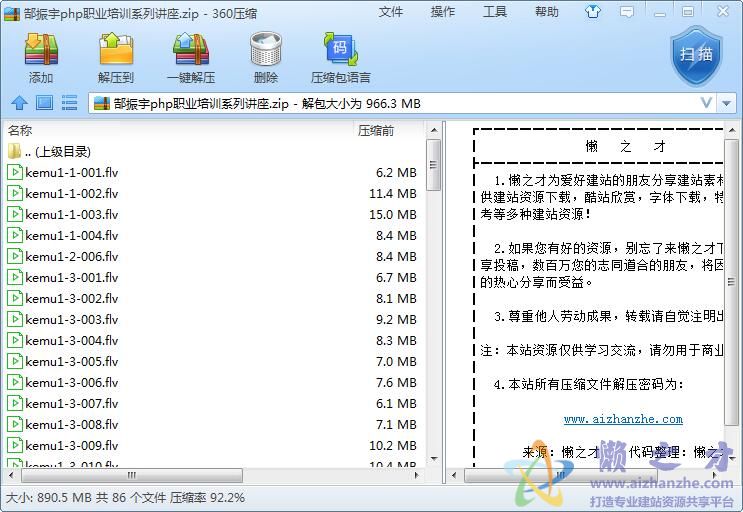Switch to list view mode icon
Image resolution: width=743 pixels, height=512 pixels.
tap(70, 103)
